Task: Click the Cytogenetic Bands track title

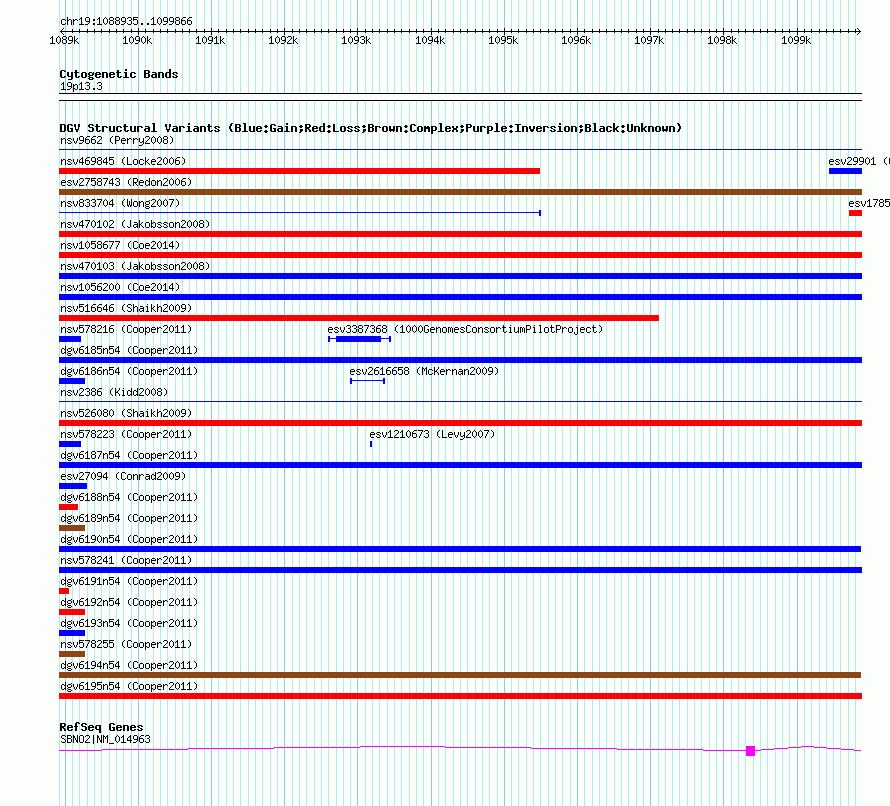Action: [119, 74]
